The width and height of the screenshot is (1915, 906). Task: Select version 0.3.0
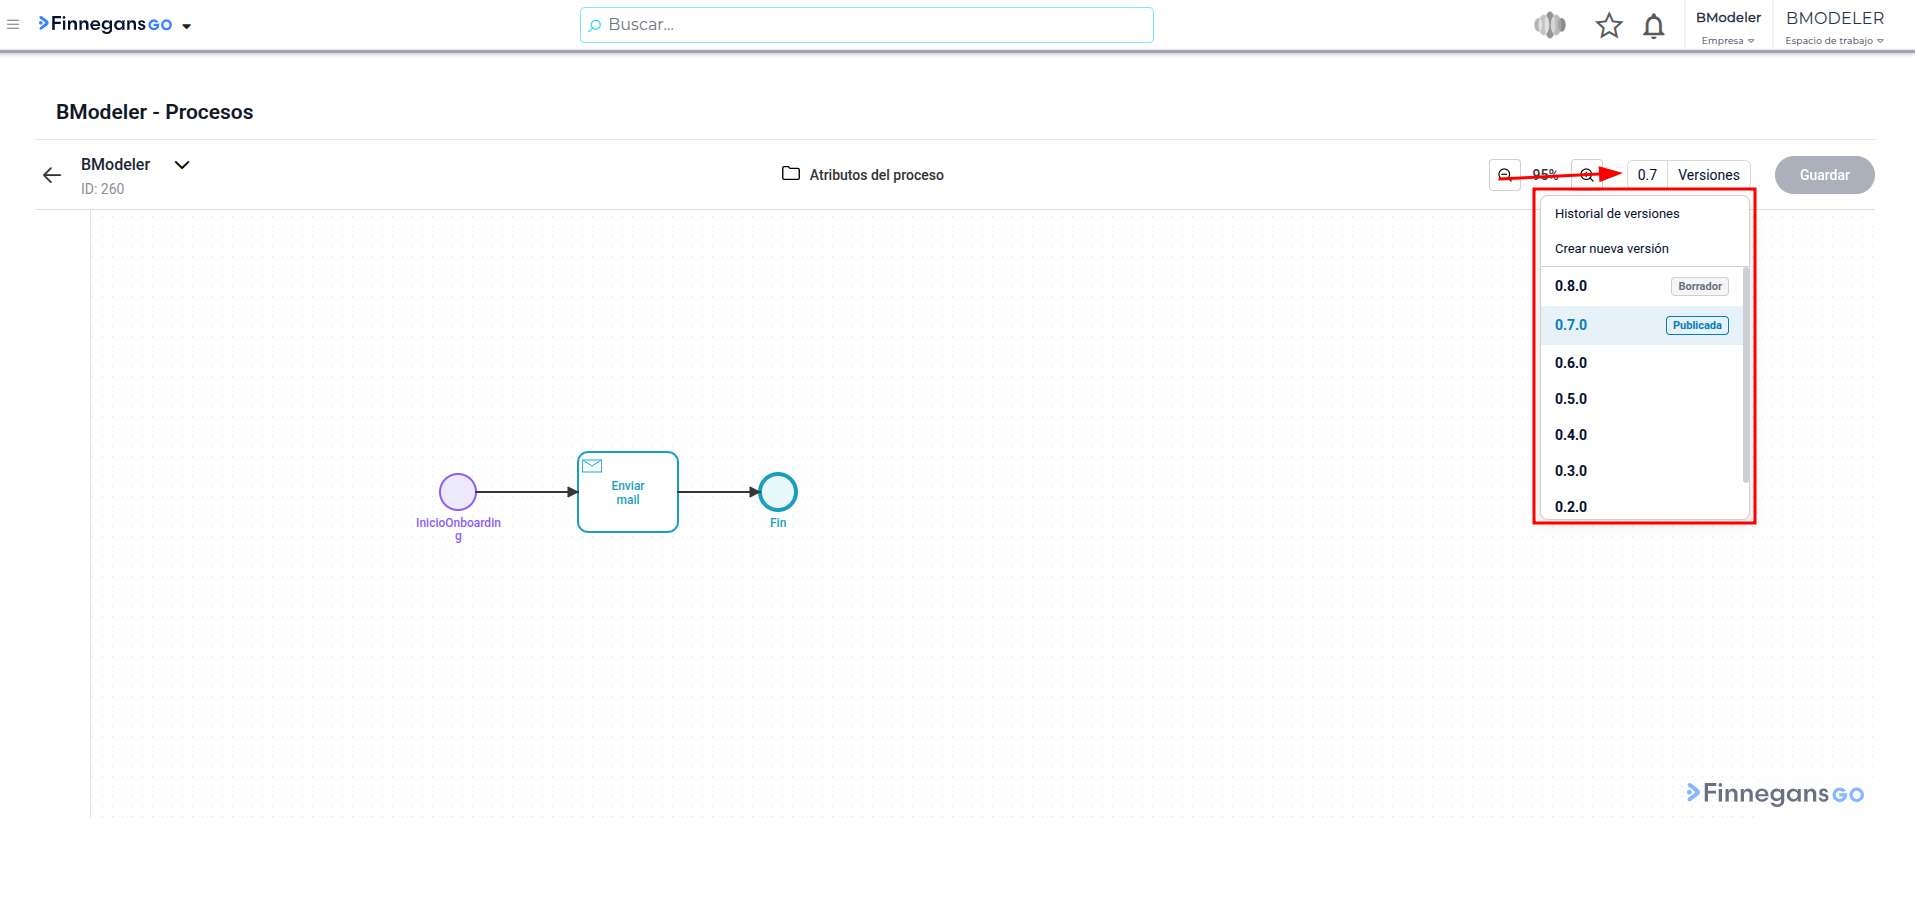coord(1641,471)
